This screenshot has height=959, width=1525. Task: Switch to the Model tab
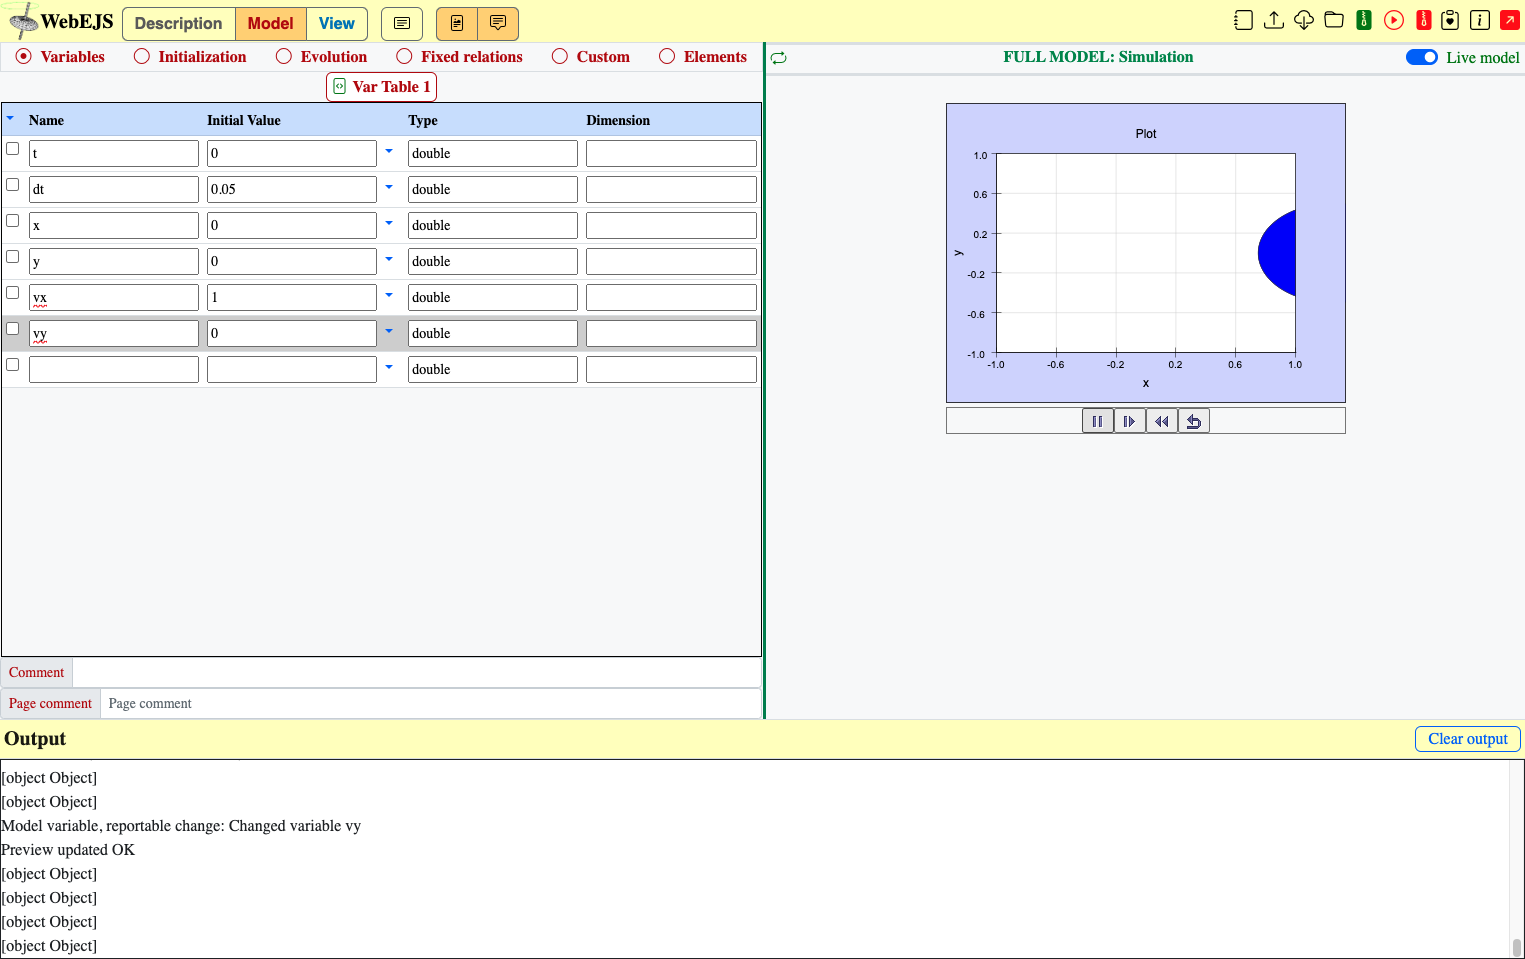pyautogui.click(x=271, y=23)
